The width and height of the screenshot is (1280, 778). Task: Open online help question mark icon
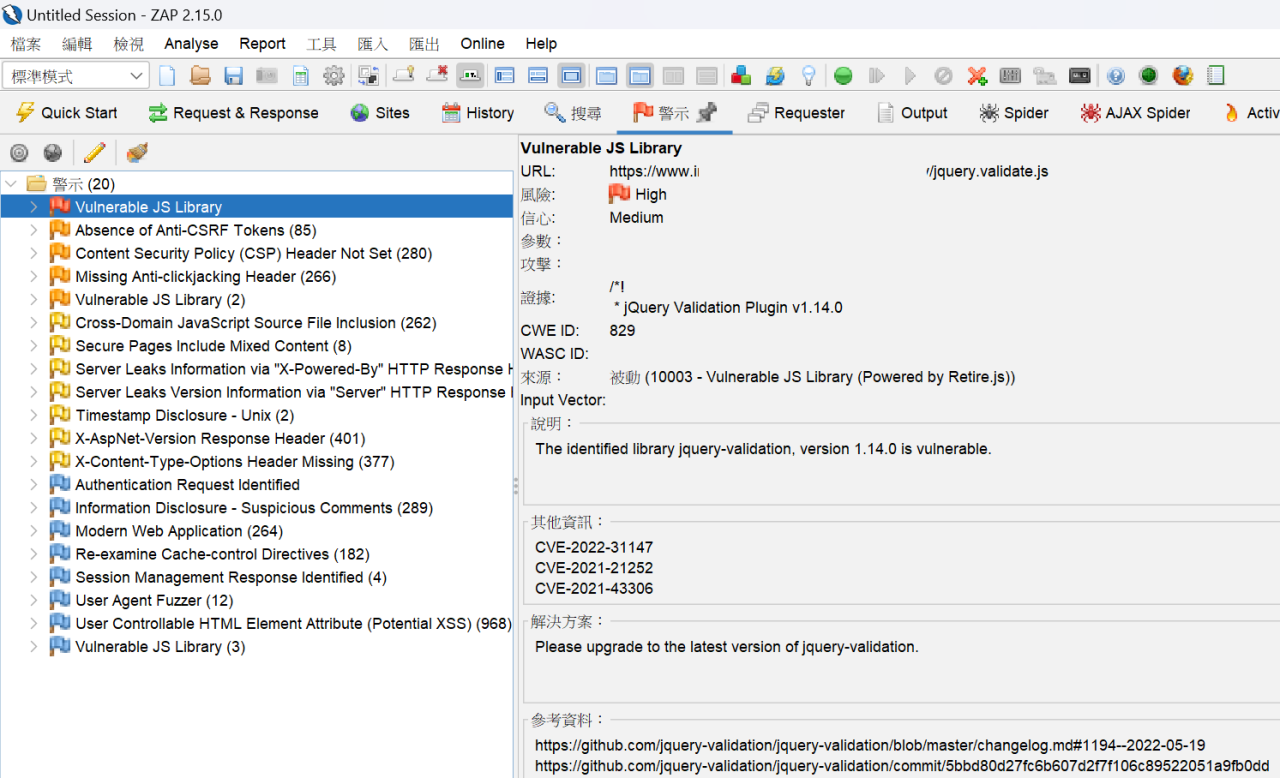[1116, 76]
